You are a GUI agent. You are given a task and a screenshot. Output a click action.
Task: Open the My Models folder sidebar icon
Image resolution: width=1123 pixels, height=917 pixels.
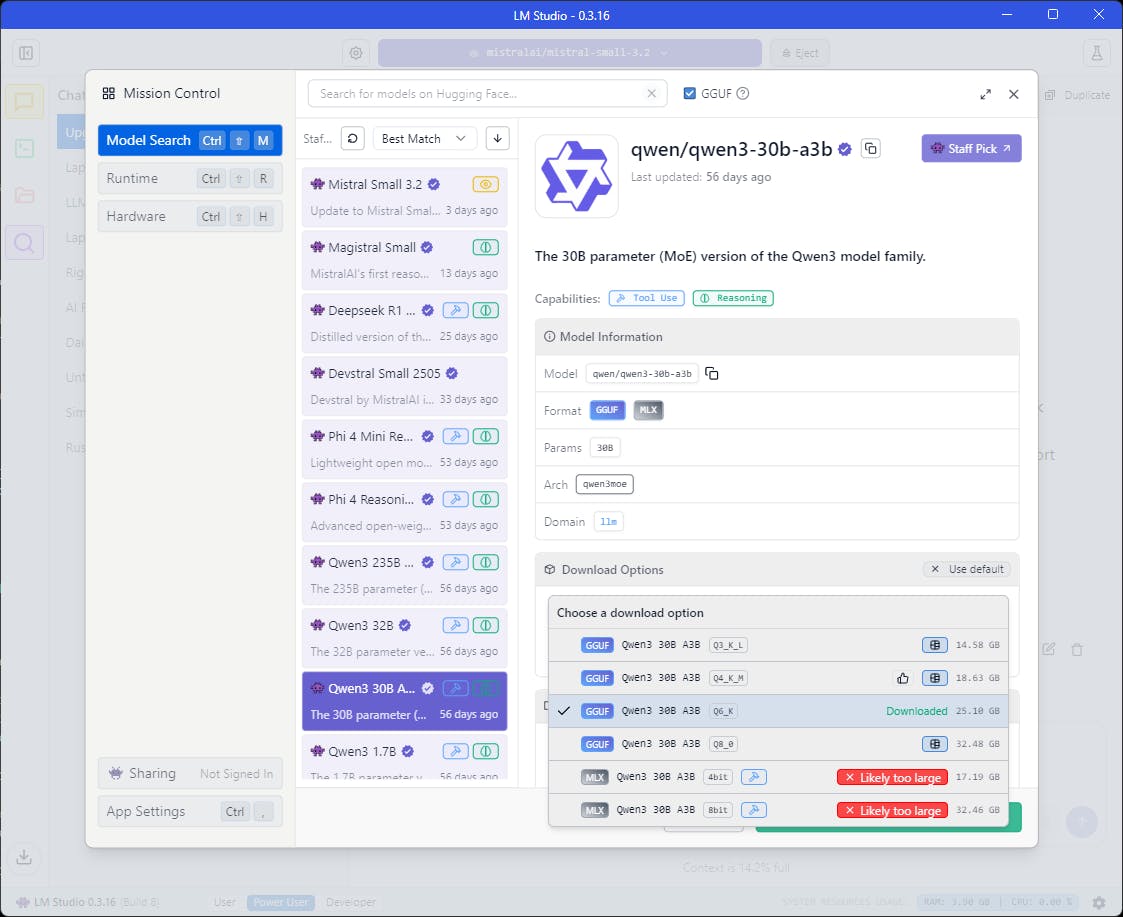coord(24,195)
